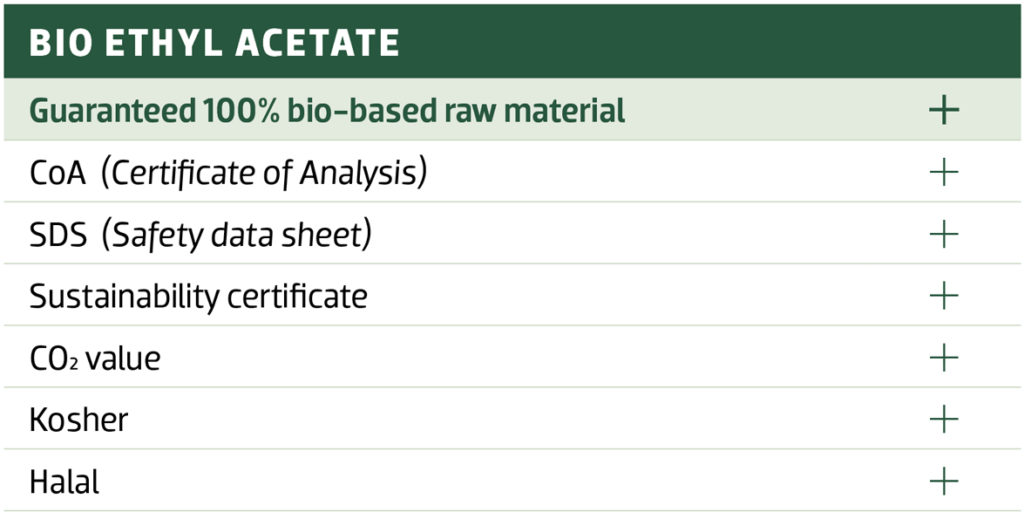The width and height of the screenshot is (1024, 526).
Task: Click the italic "Safety data sheet" text
Action: tap(241, 235)
